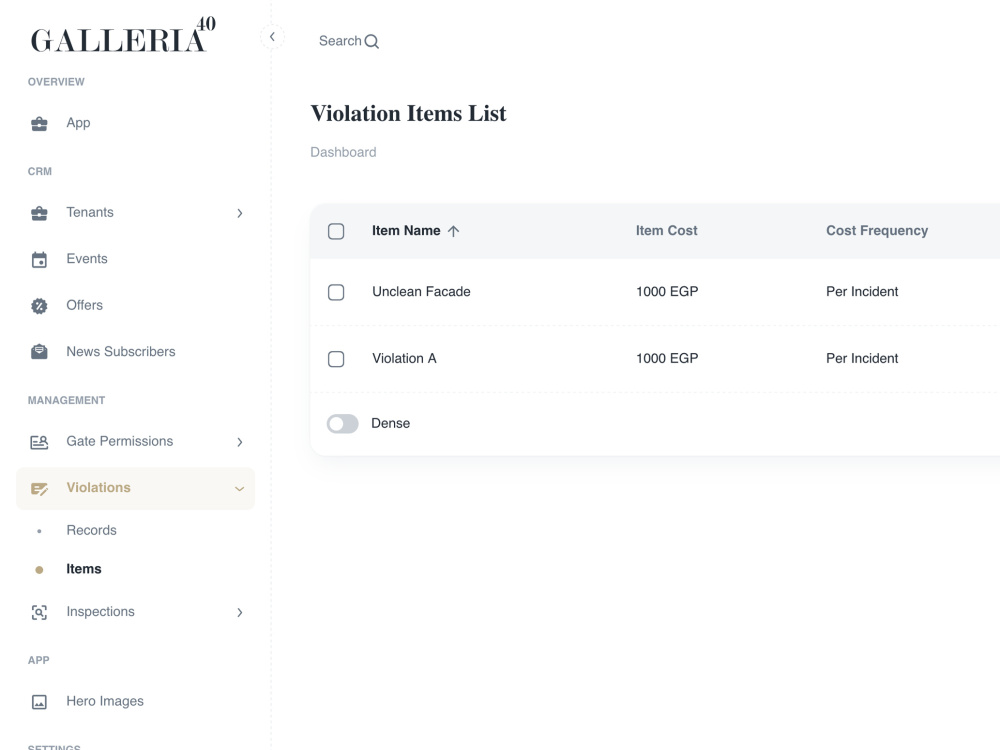Sort by Item Cost column header
Image resolution: width=1000 pixels, height=750 pixels.
tap(666, 231)
